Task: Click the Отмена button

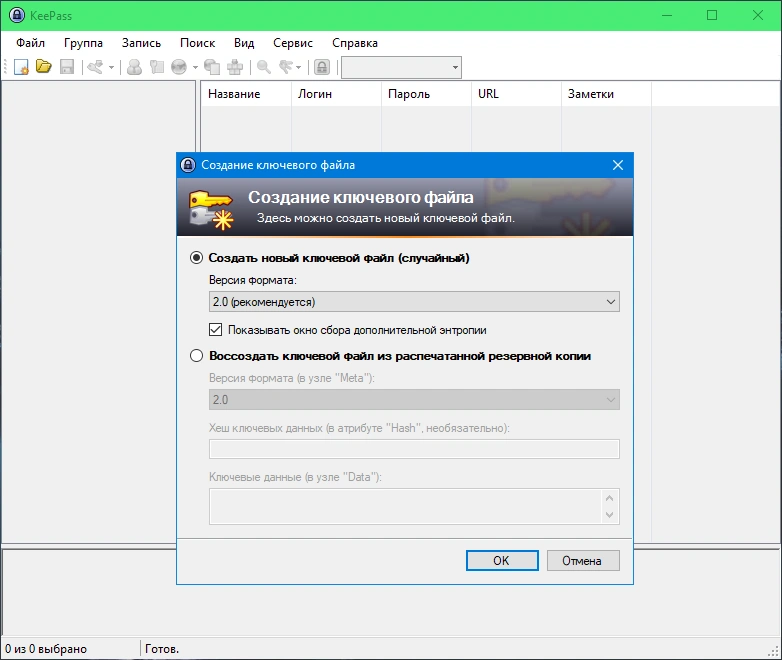Action: (x=583, y=561)
